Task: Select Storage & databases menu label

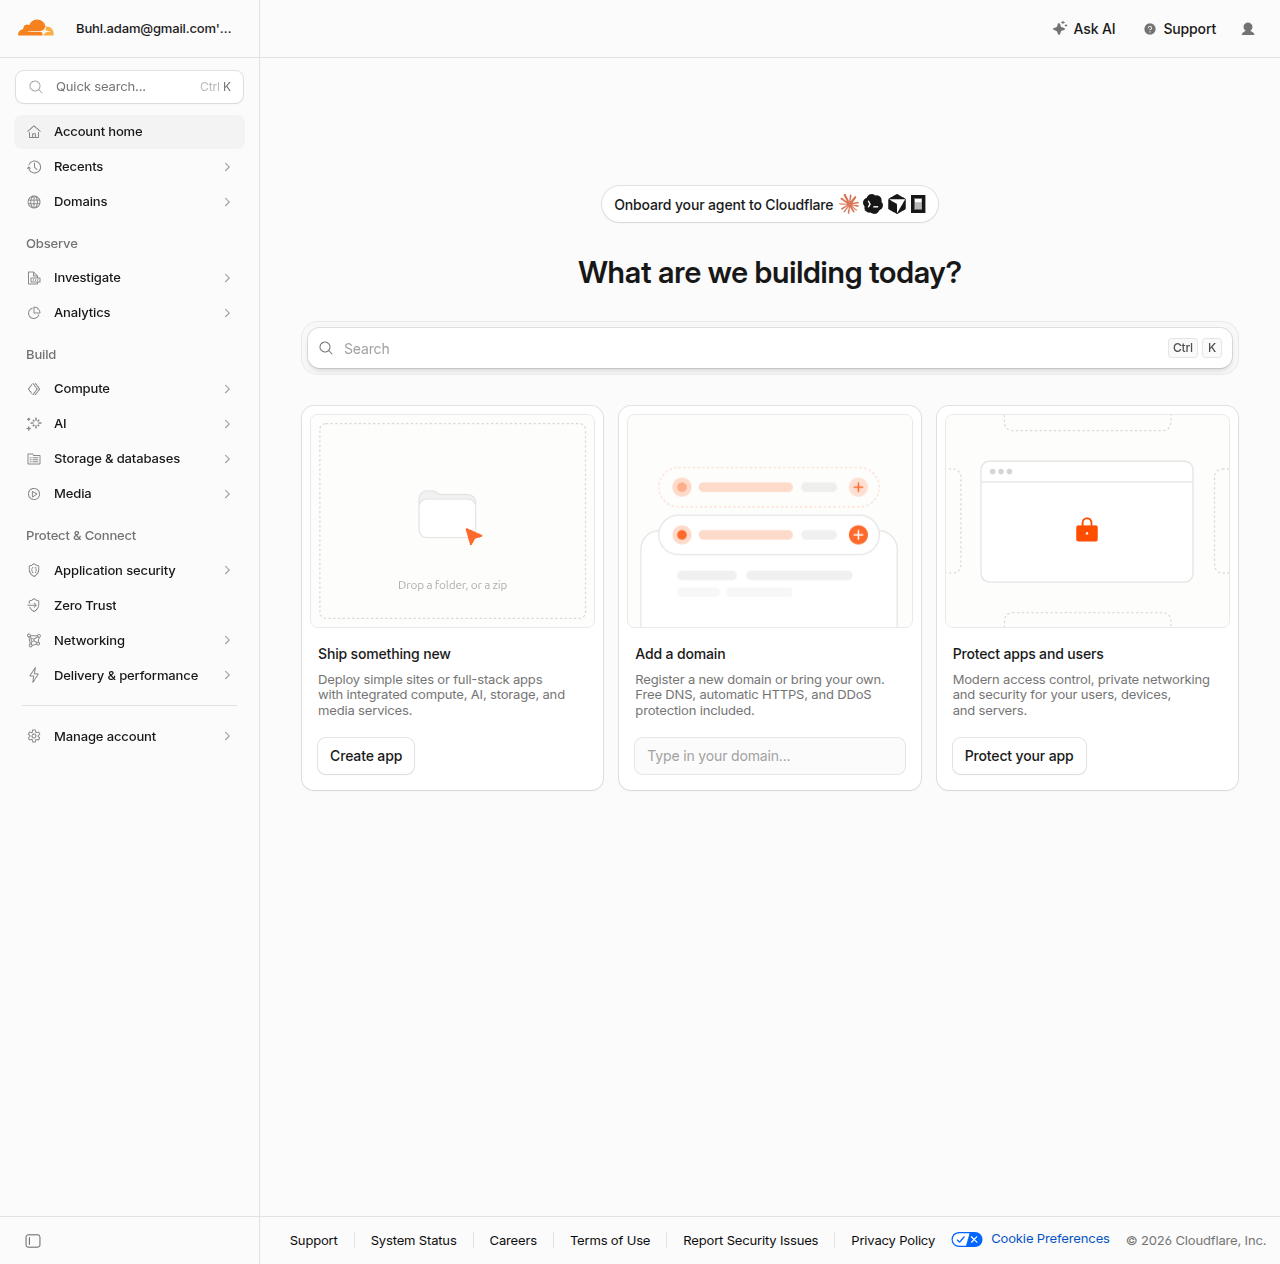Action: coord(117,459)
